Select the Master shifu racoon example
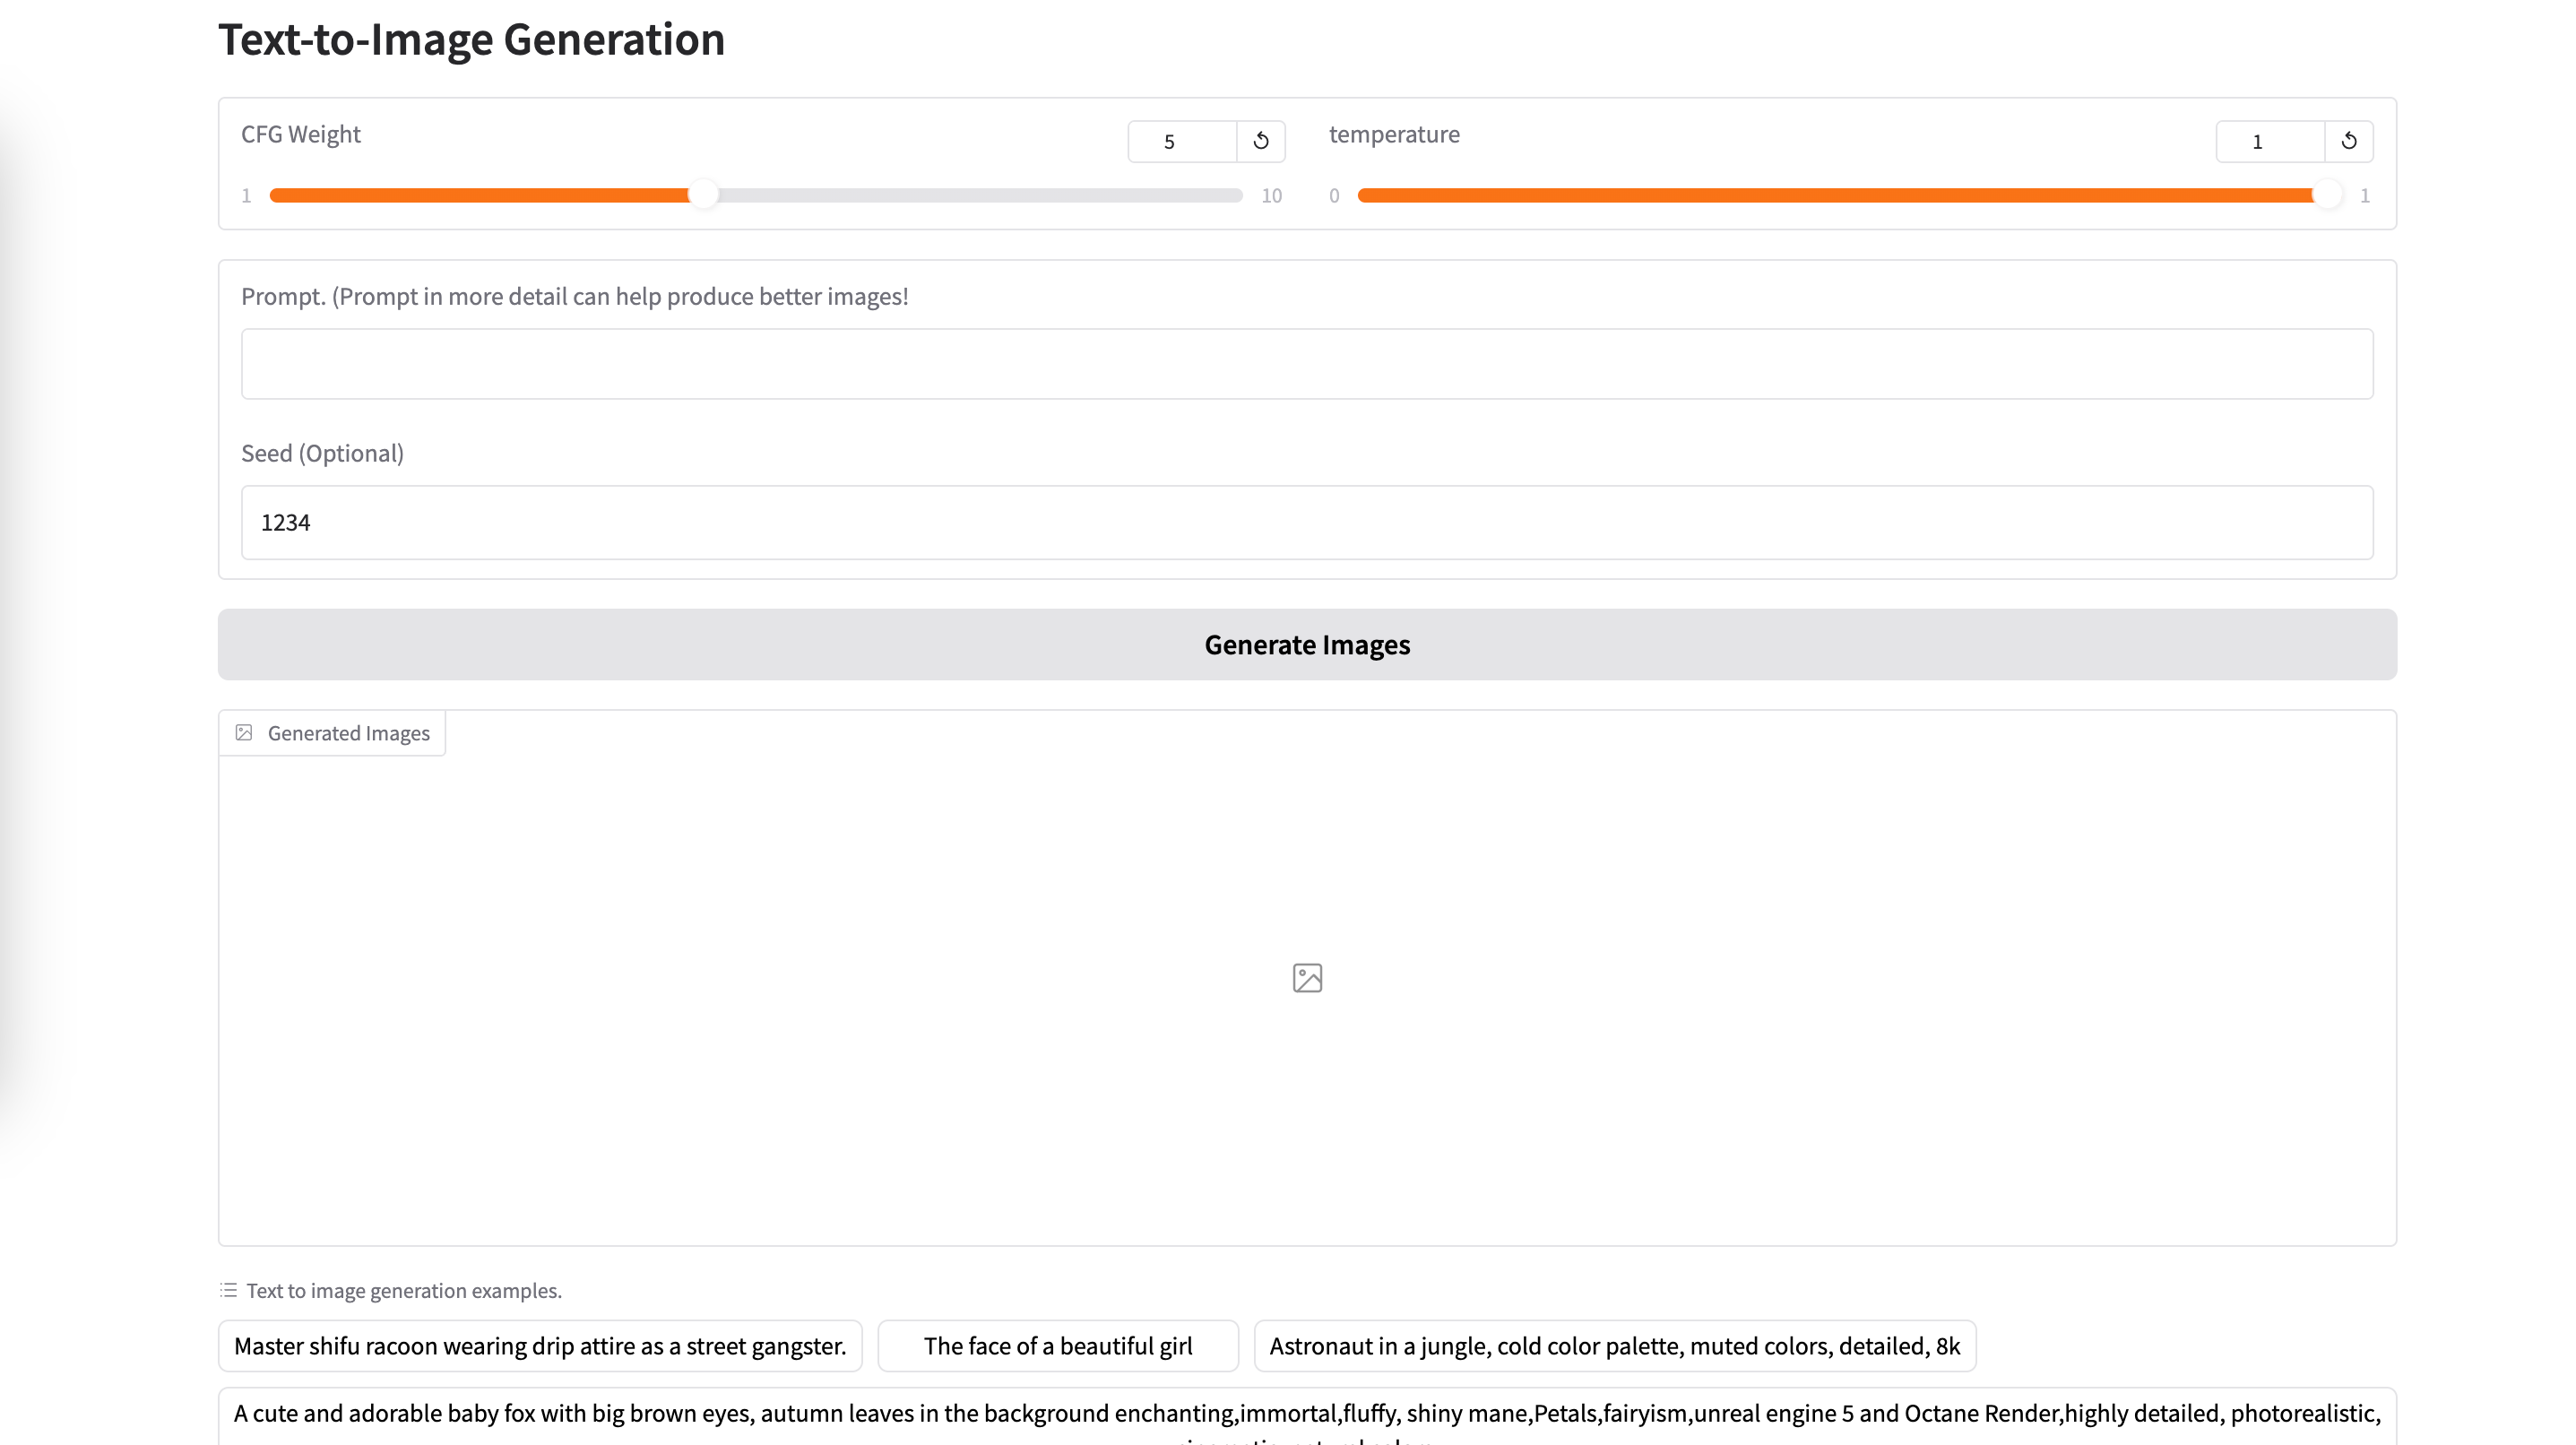 coord(540,1346)
